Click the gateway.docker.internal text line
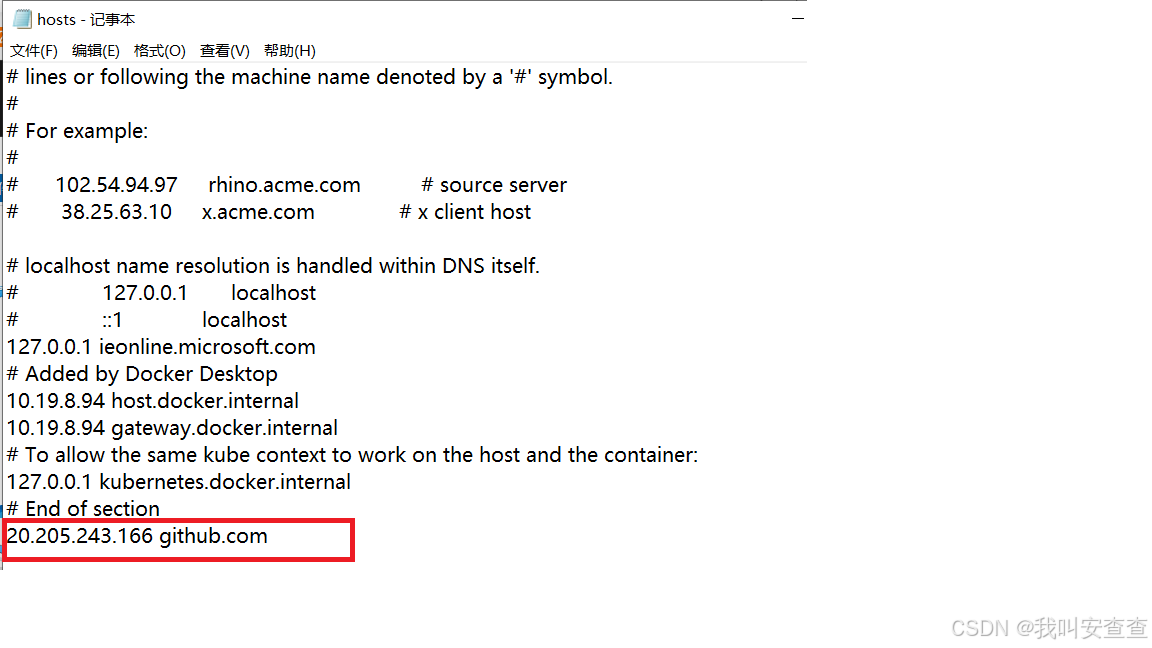1152x648 pixels. [171, 427]
